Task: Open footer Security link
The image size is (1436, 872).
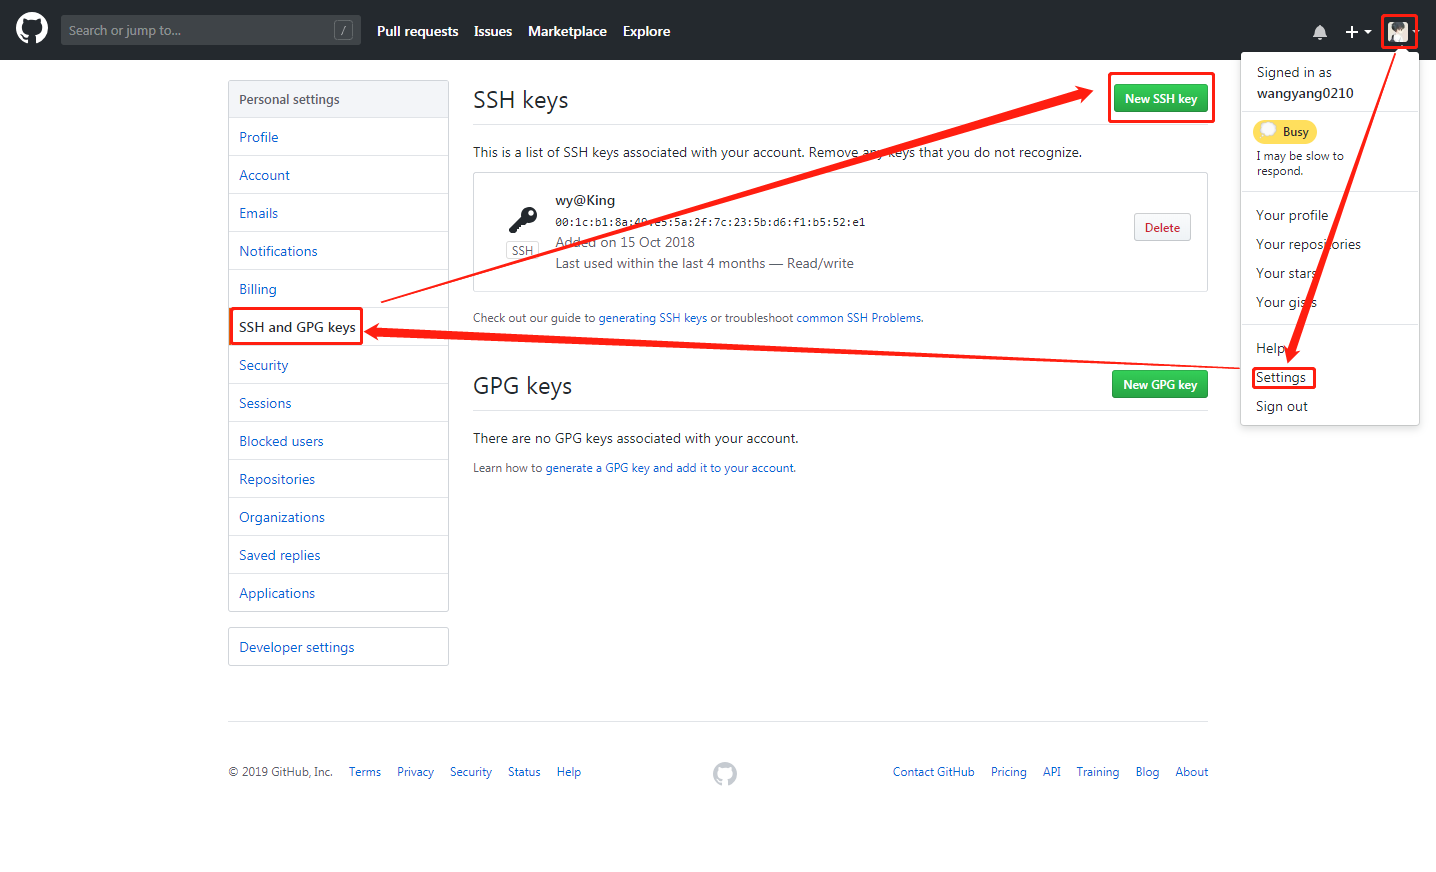Action: click(x=471, y=772)
